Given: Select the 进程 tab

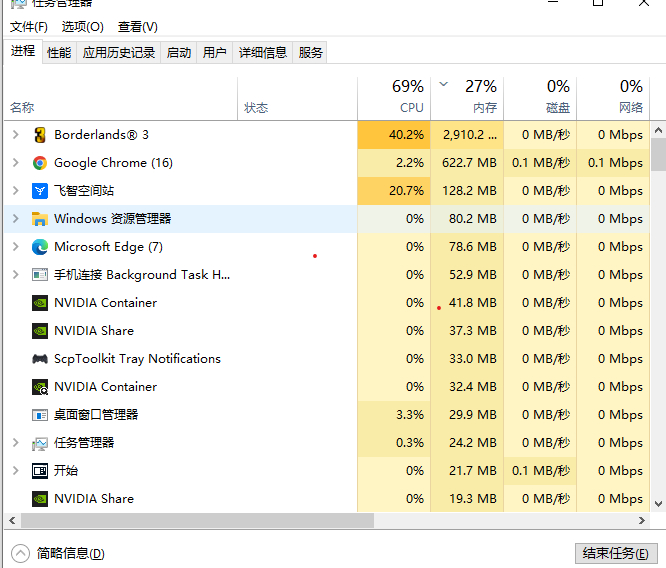Looking at the screenshot, I should coord(23,51).
